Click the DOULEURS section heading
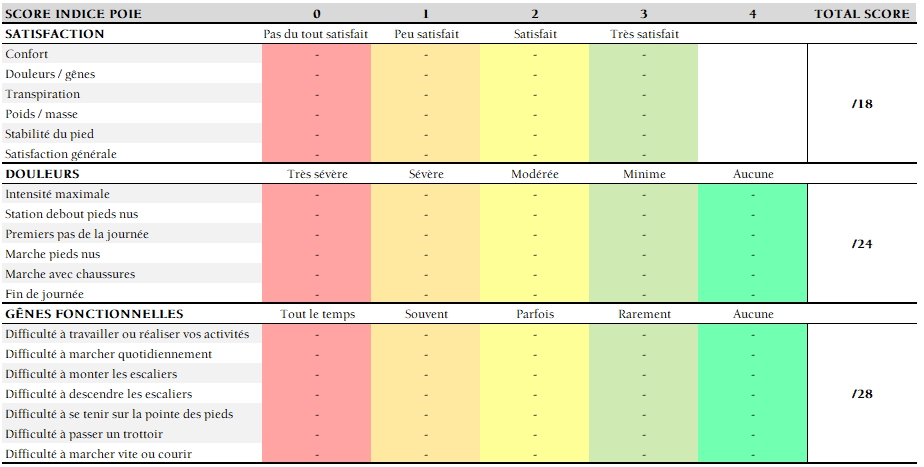 42,174
